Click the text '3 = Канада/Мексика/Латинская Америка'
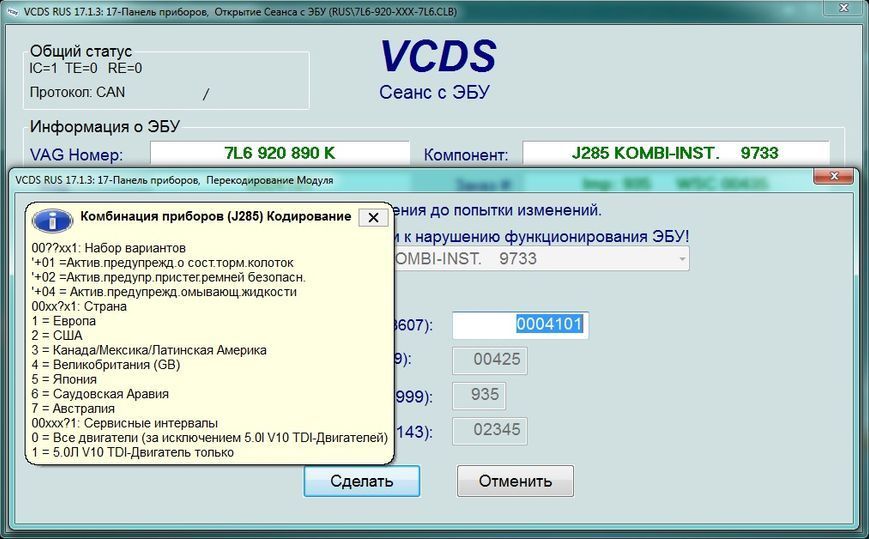The image size is (869, 539). [149, 350]
